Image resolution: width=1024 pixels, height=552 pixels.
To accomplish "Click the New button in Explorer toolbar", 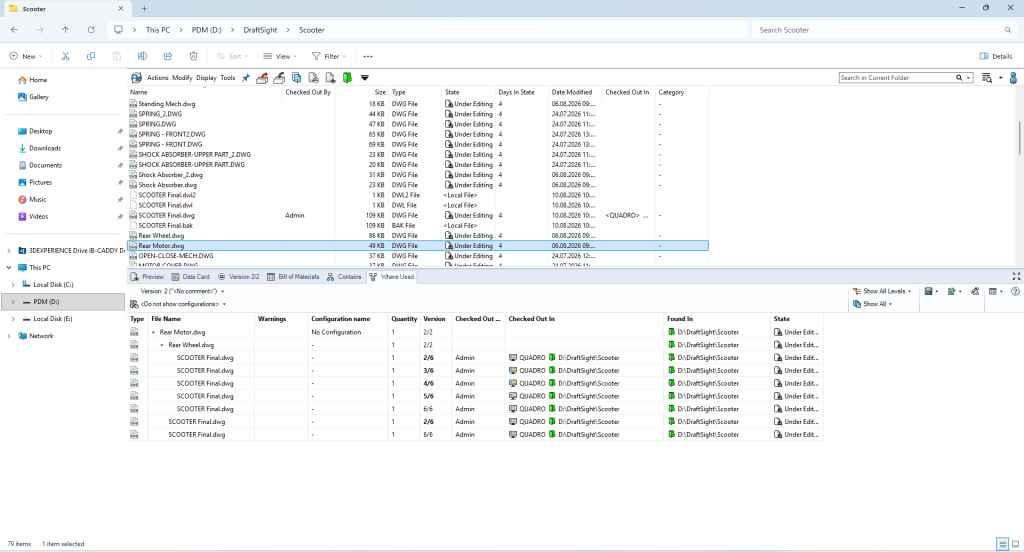I will [x=25, y=56].
